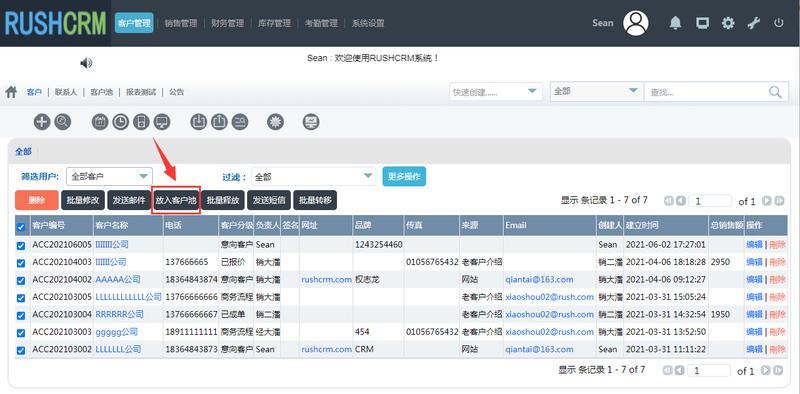
Task: Go to the last page using the top pager
Action: 779,201
